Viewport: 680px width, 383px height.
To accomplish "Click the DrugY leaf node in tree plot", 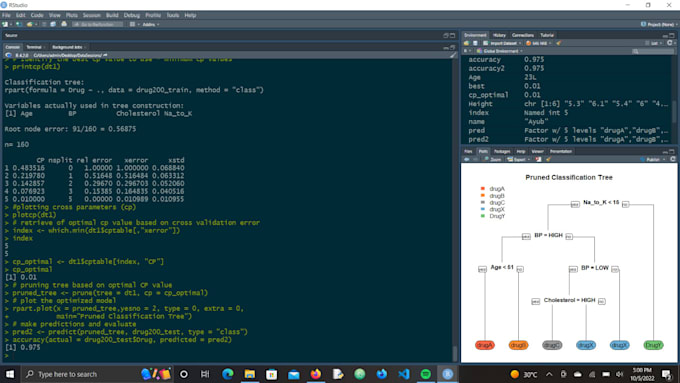I will 653,345.
